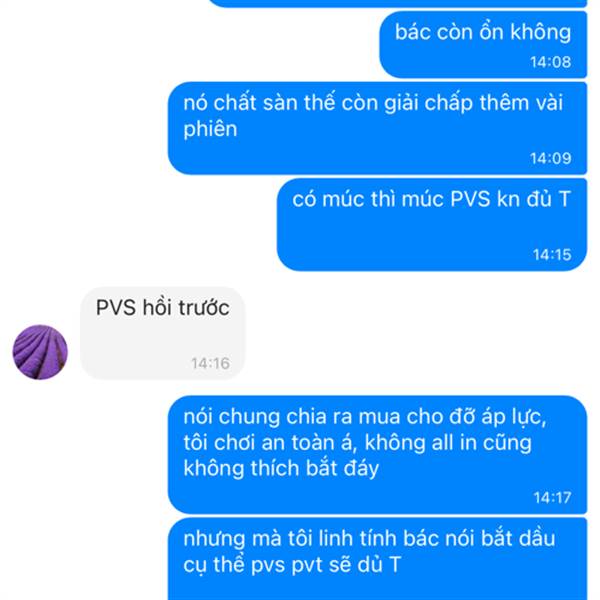Click the 14:17 timestamp
This screenshot has height=600, width=600.
552,498
